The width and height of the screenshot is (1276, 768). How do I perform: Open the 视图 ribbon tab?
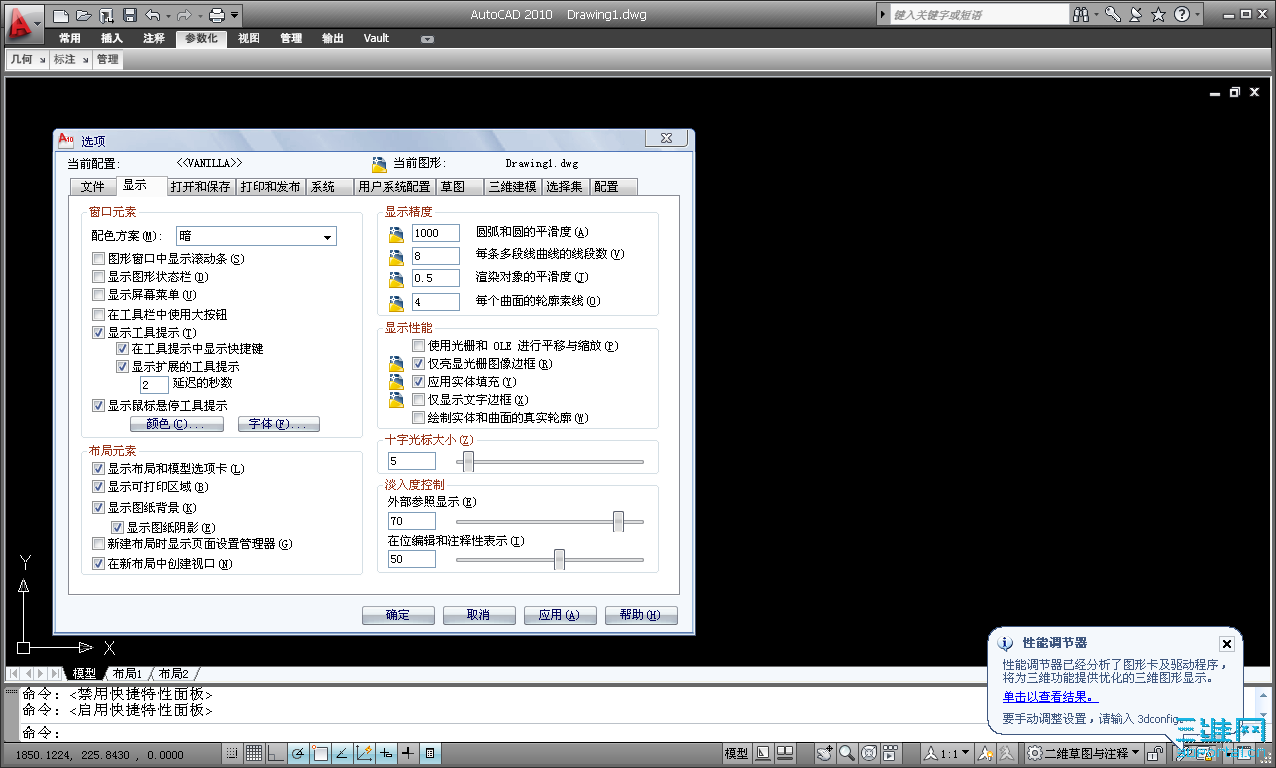[249, 38]
